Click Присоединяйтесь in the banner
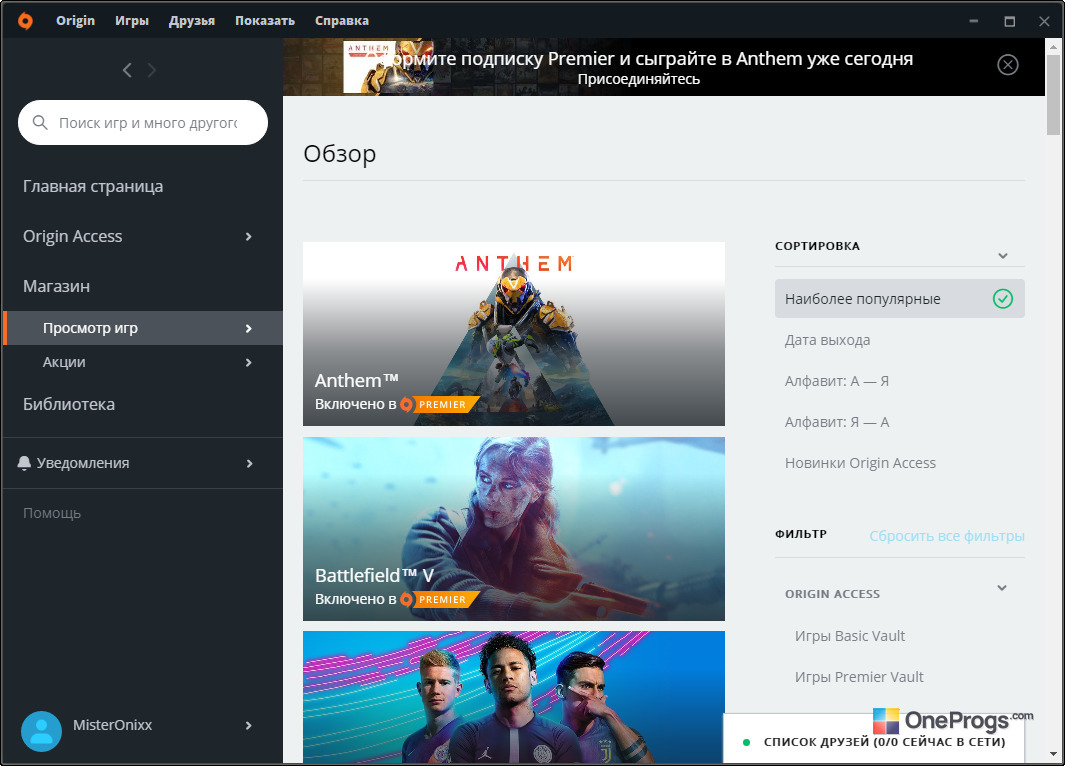Image resolution: width=1065 pixels, height=766 pixels. click(x=638, y=79)
